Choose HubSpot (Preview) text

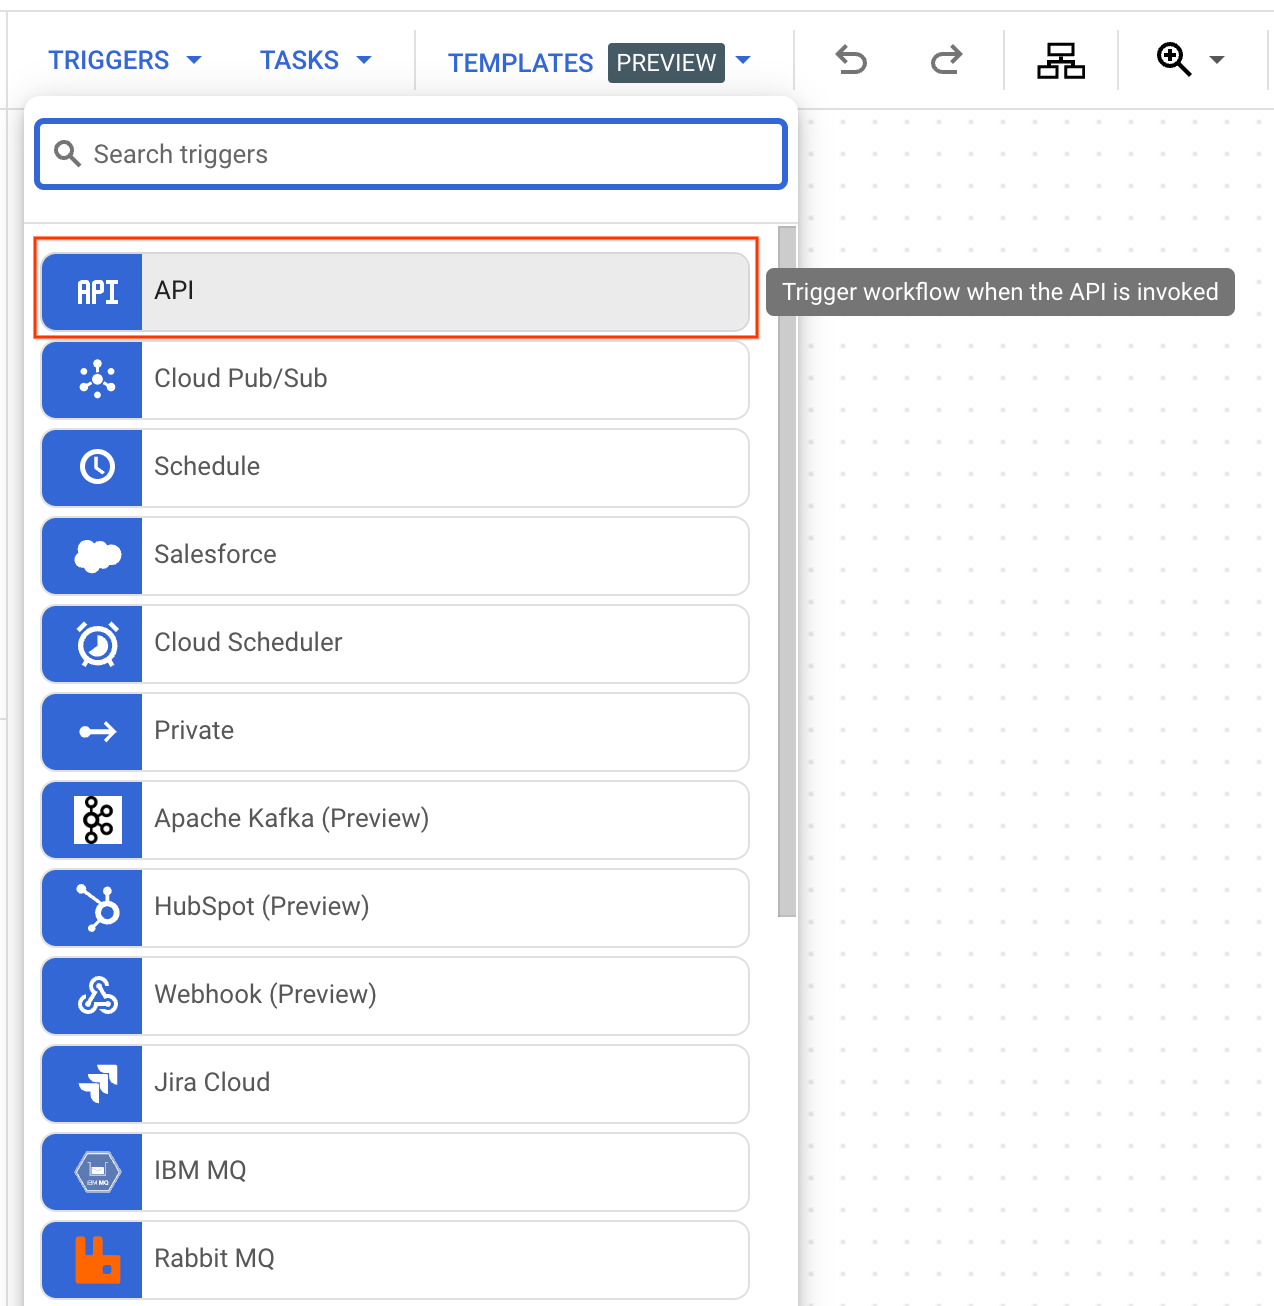(262, 906)
